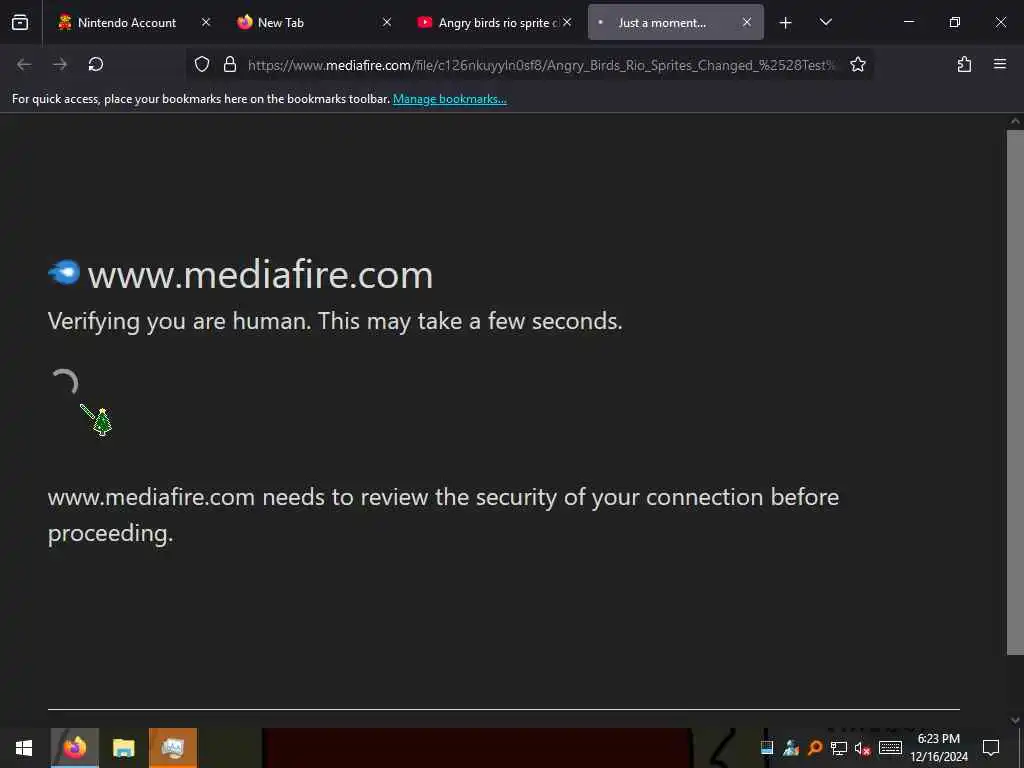This screenshot has height=768, width=1024.
Task: Open the touch keyboard tray icon
Action: (x=890, y=748)
